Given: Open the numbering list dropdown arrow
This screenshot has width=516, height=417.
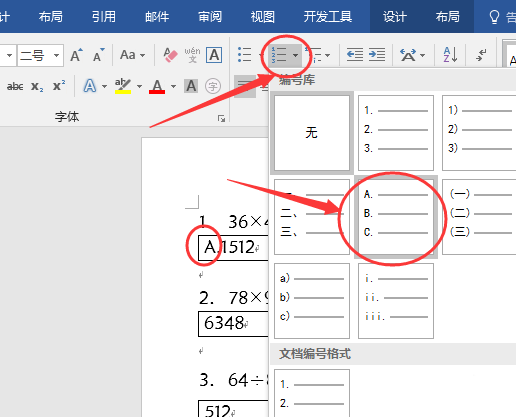Looking at the screenshot, I should click(295, 55).
